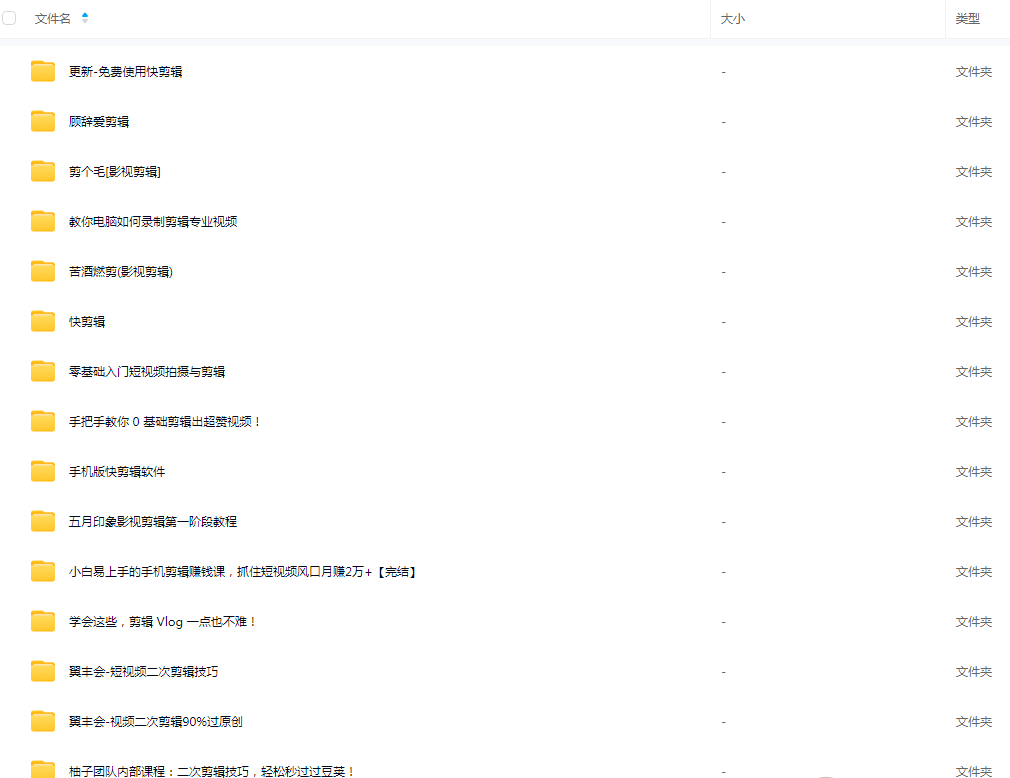This screenshot has width=1010, height=778.
Task: Select the file name 更新-免费使用快剪辑
Action: (126, 71)
